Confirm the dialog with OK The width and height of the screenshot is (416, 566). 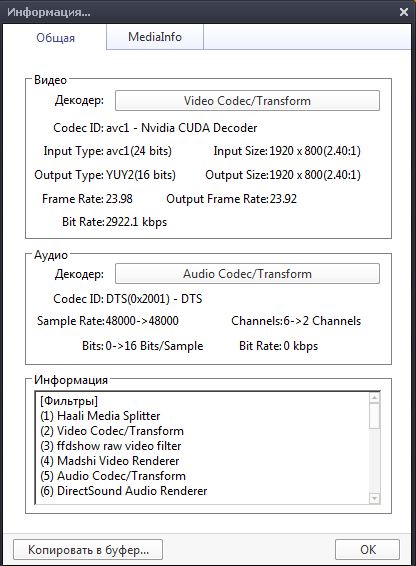[368, 550]
